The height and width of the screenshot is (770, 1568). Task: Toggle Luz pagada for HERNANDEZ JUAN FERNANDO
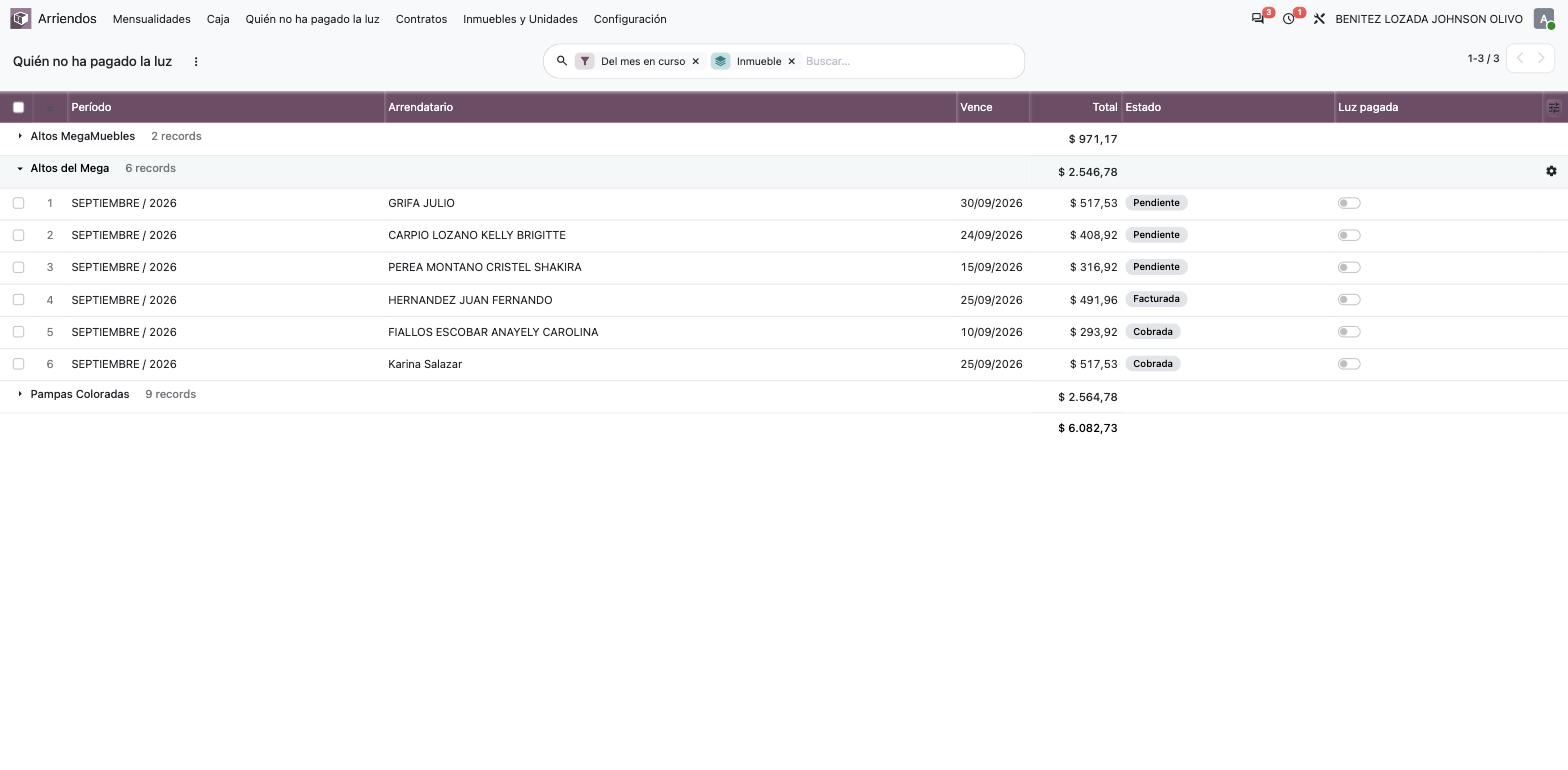(1349, 300)
